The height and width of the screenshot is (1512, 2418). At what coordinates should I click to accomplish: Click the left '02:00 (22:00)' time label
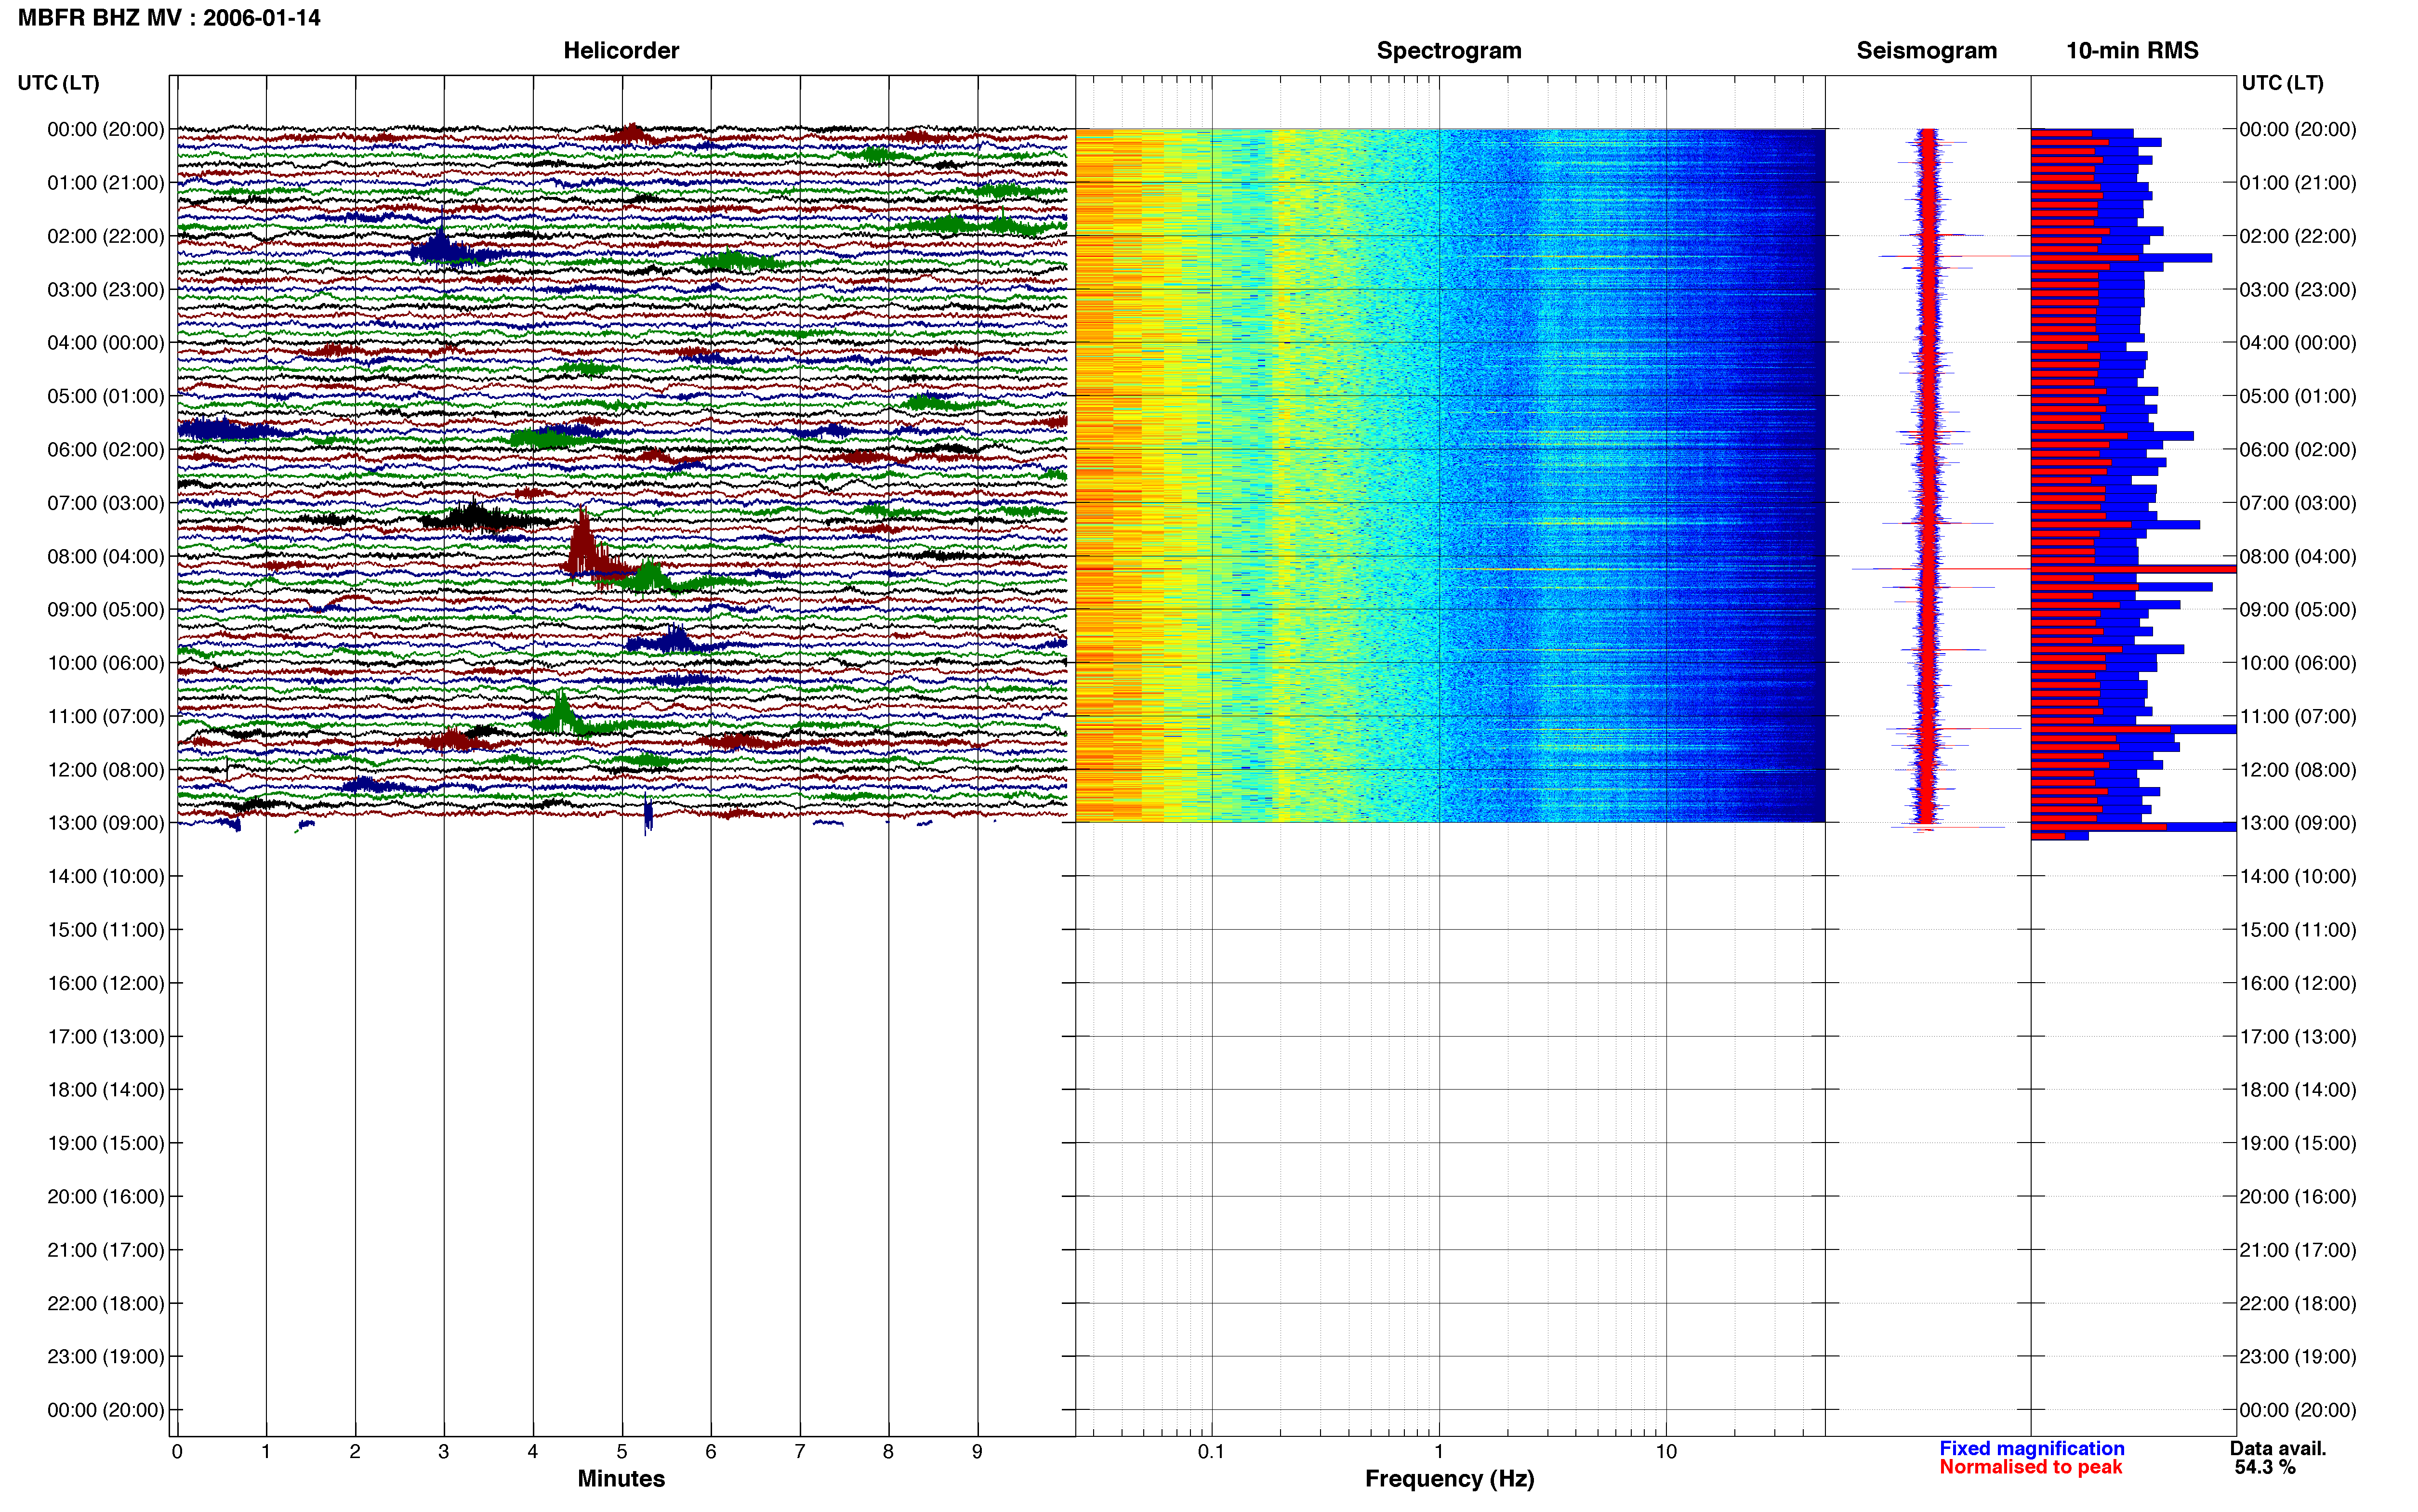pyautogui.click(x=106, y=236)
